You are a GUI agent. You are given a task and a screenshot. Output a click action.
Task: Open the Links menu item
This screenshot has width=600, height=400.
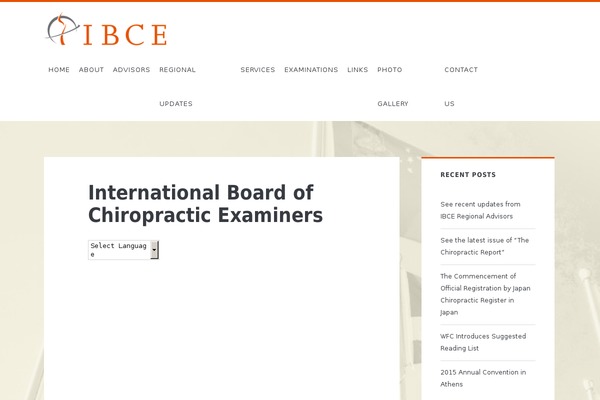357,70
